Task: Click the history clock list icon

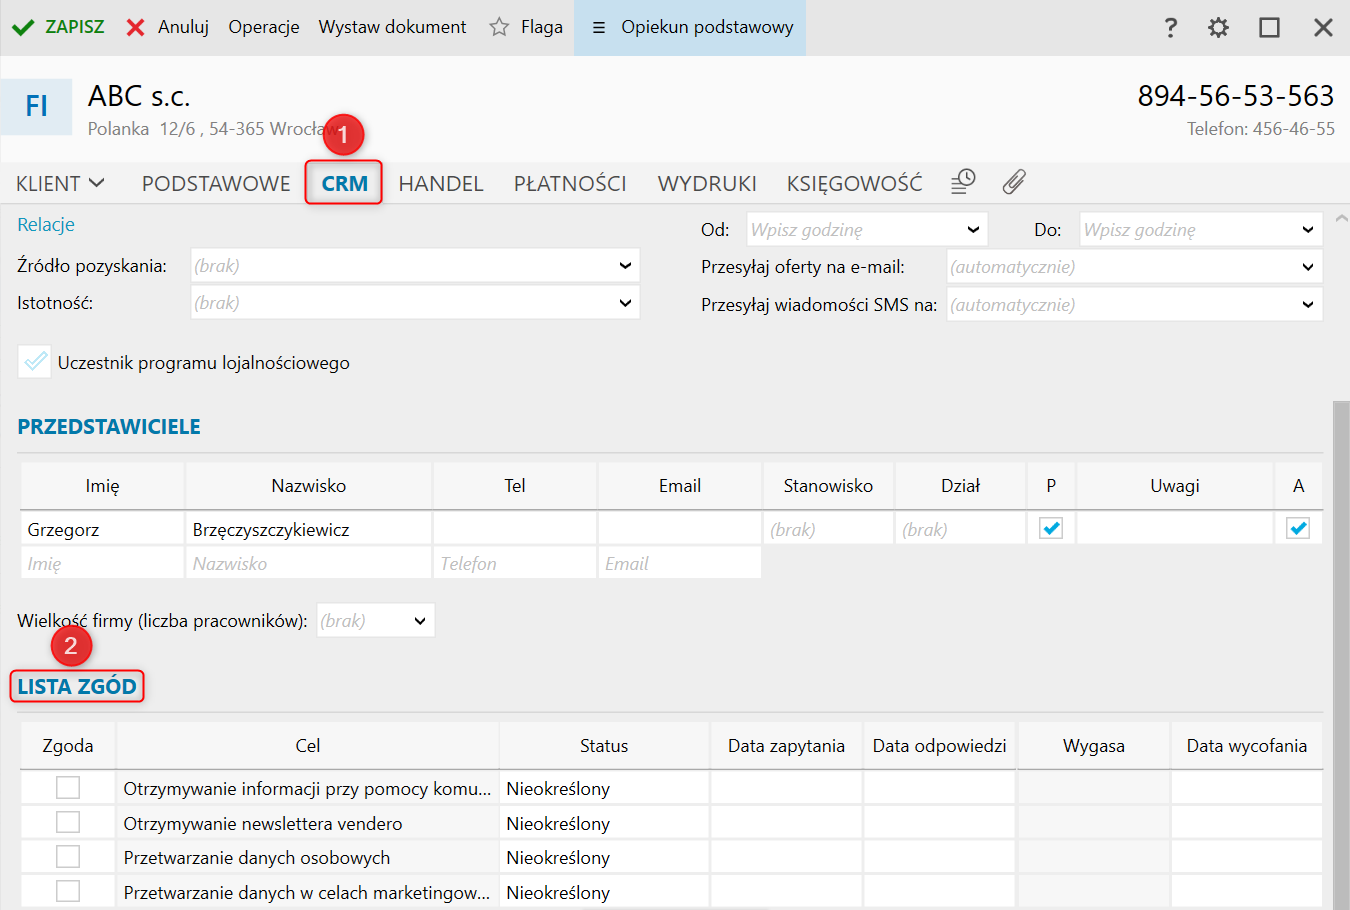Action: (963, 182)
